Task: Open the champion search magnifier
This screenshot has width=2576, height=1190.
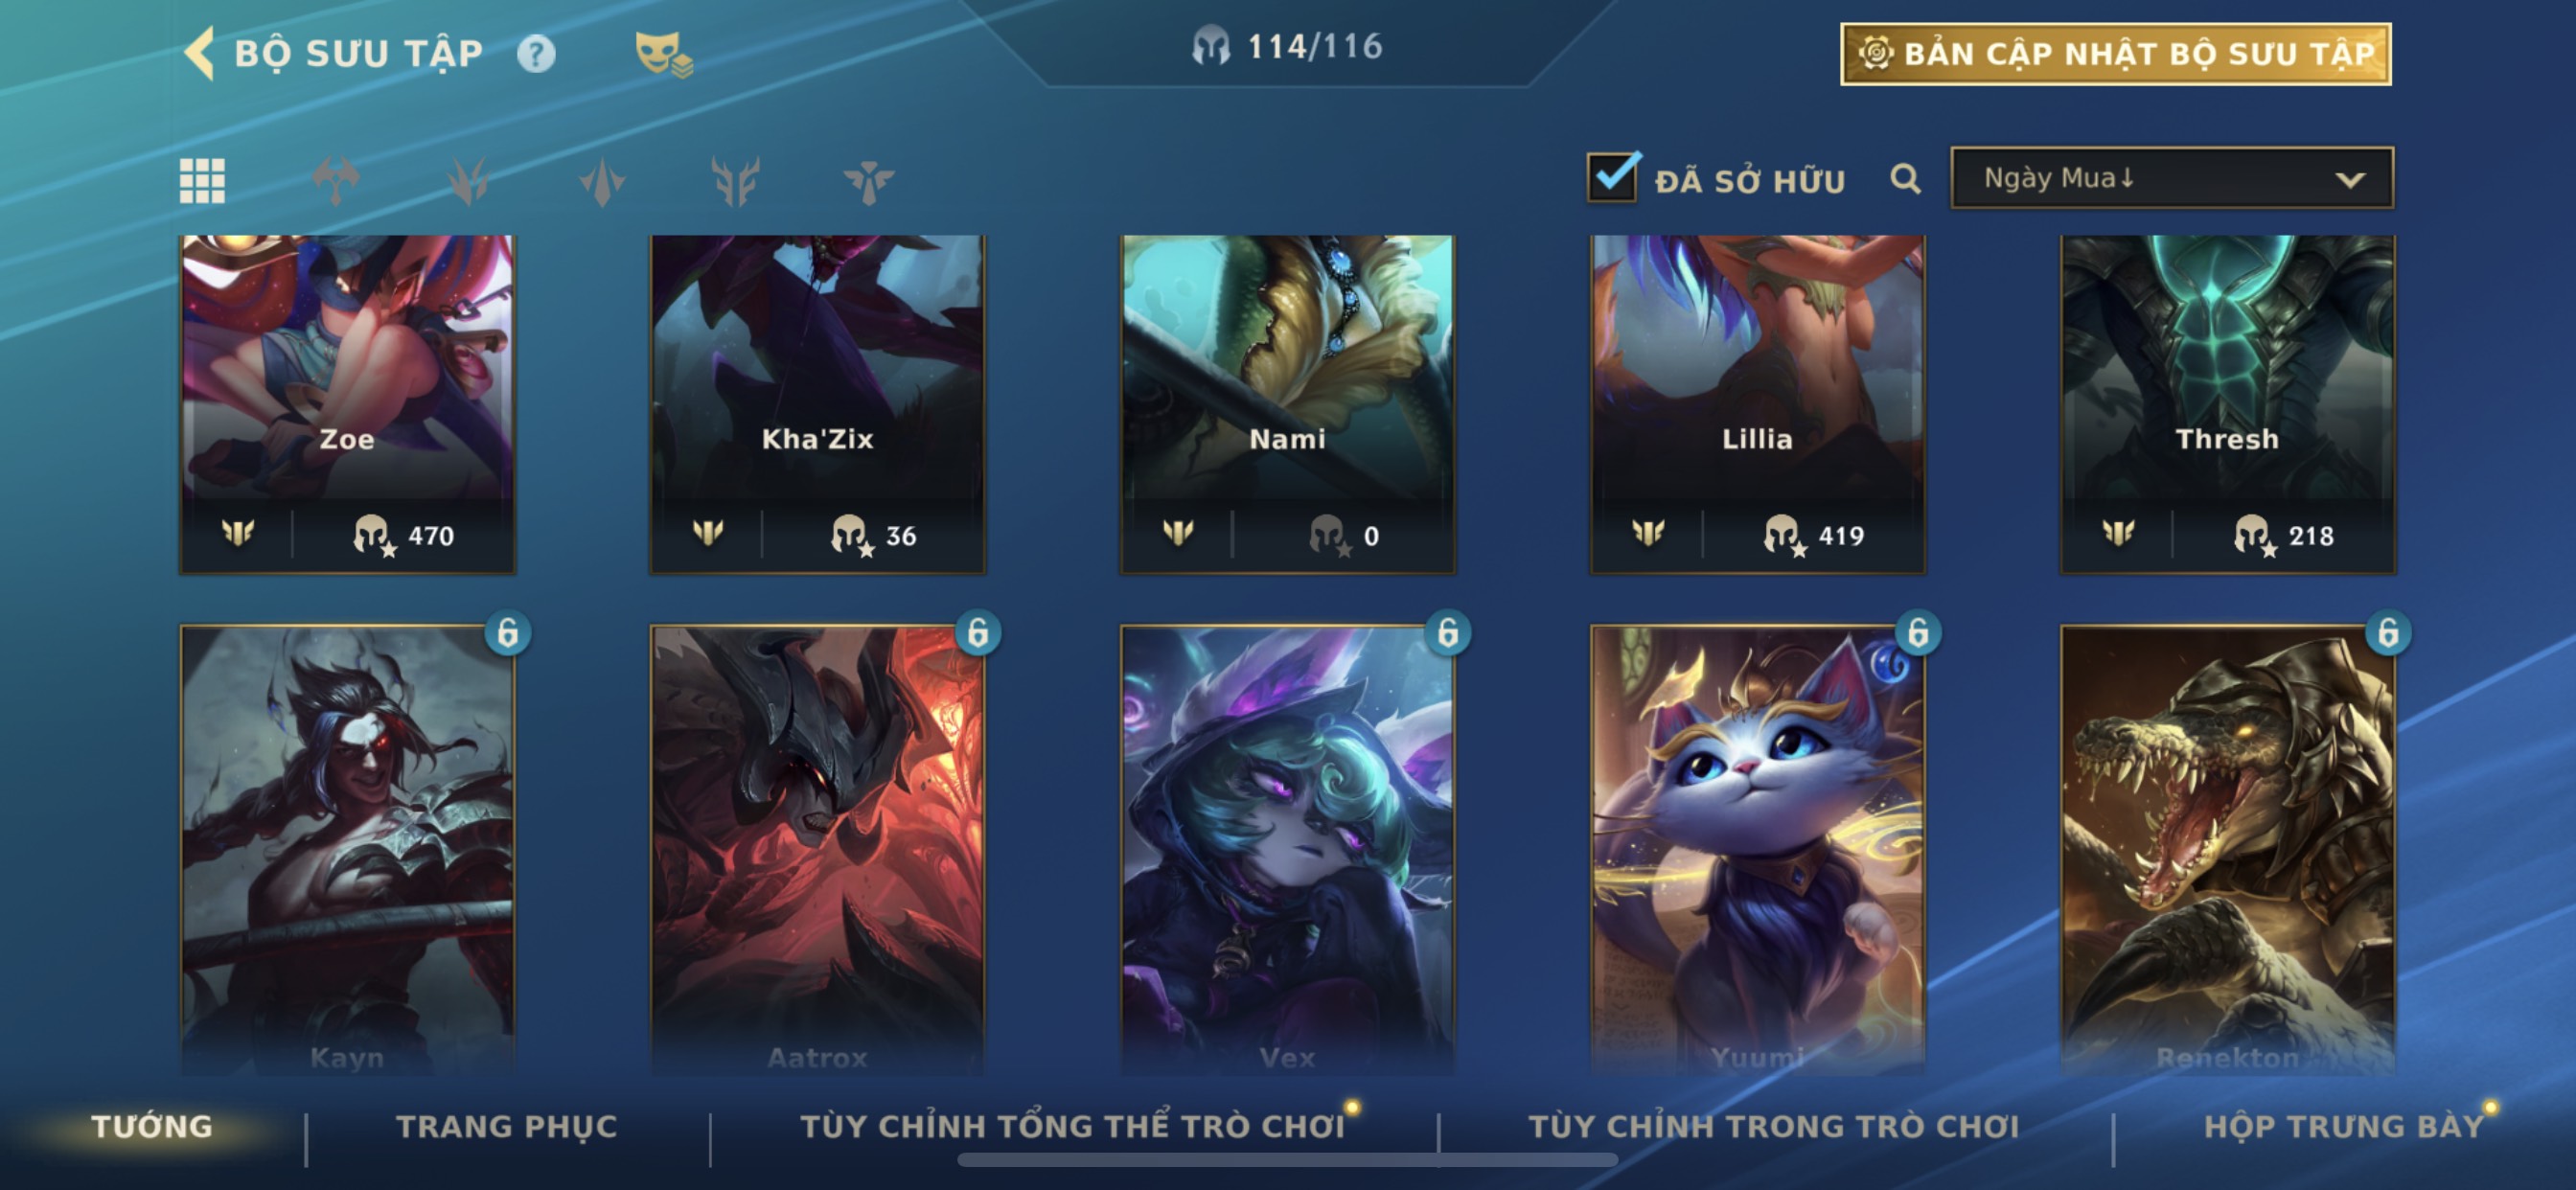Action: [1905, 179]
